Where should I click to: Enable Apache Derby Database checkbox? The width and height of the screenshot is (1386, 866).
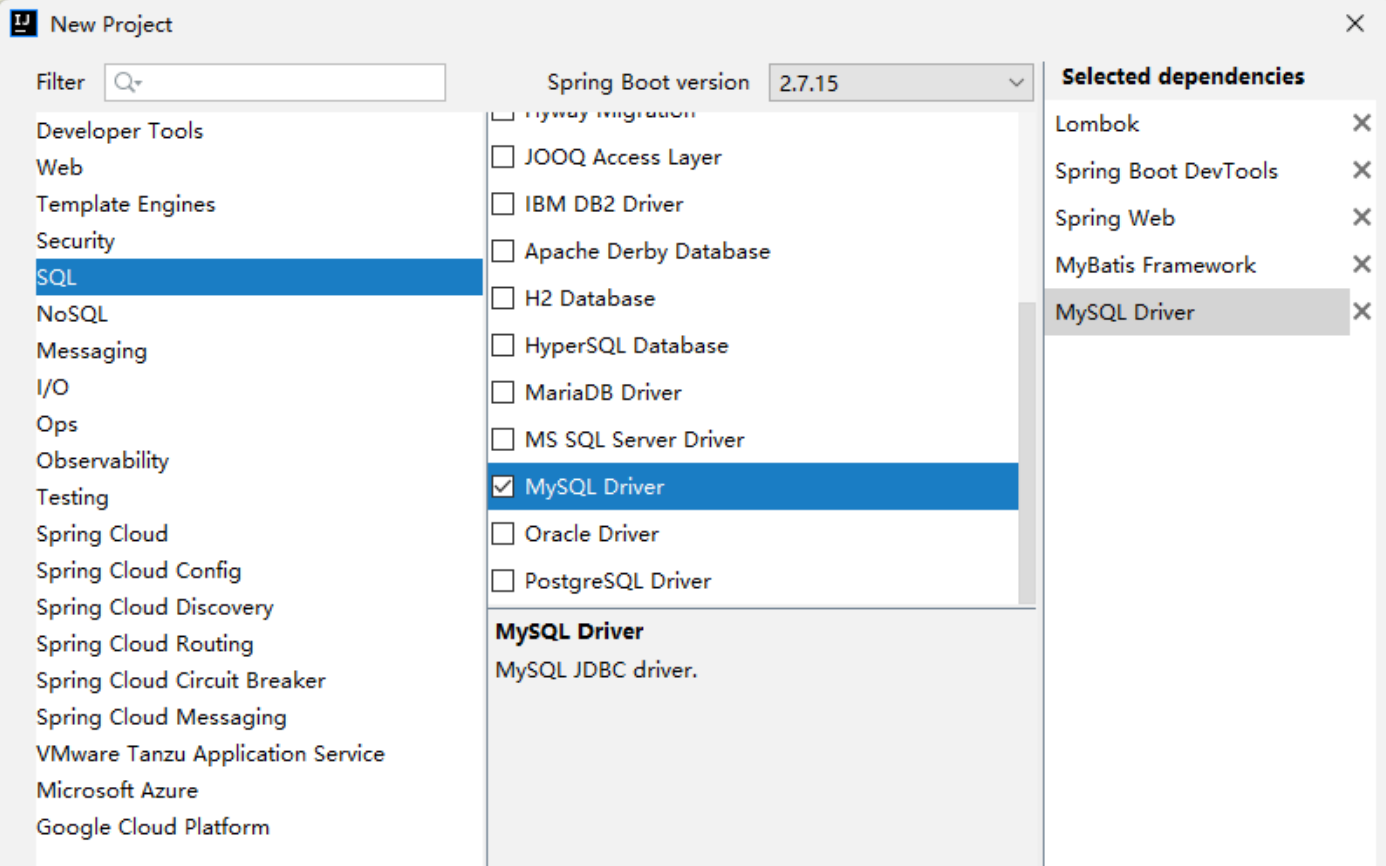coord(504,251)
